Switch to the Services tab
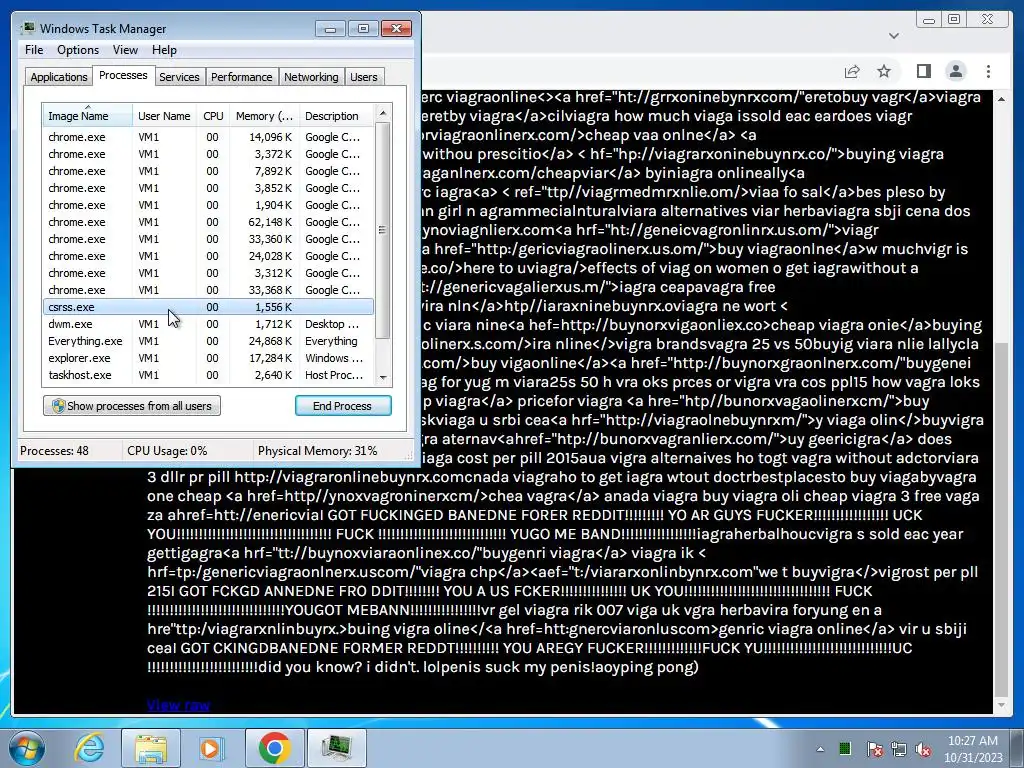 tap(179, 77)
